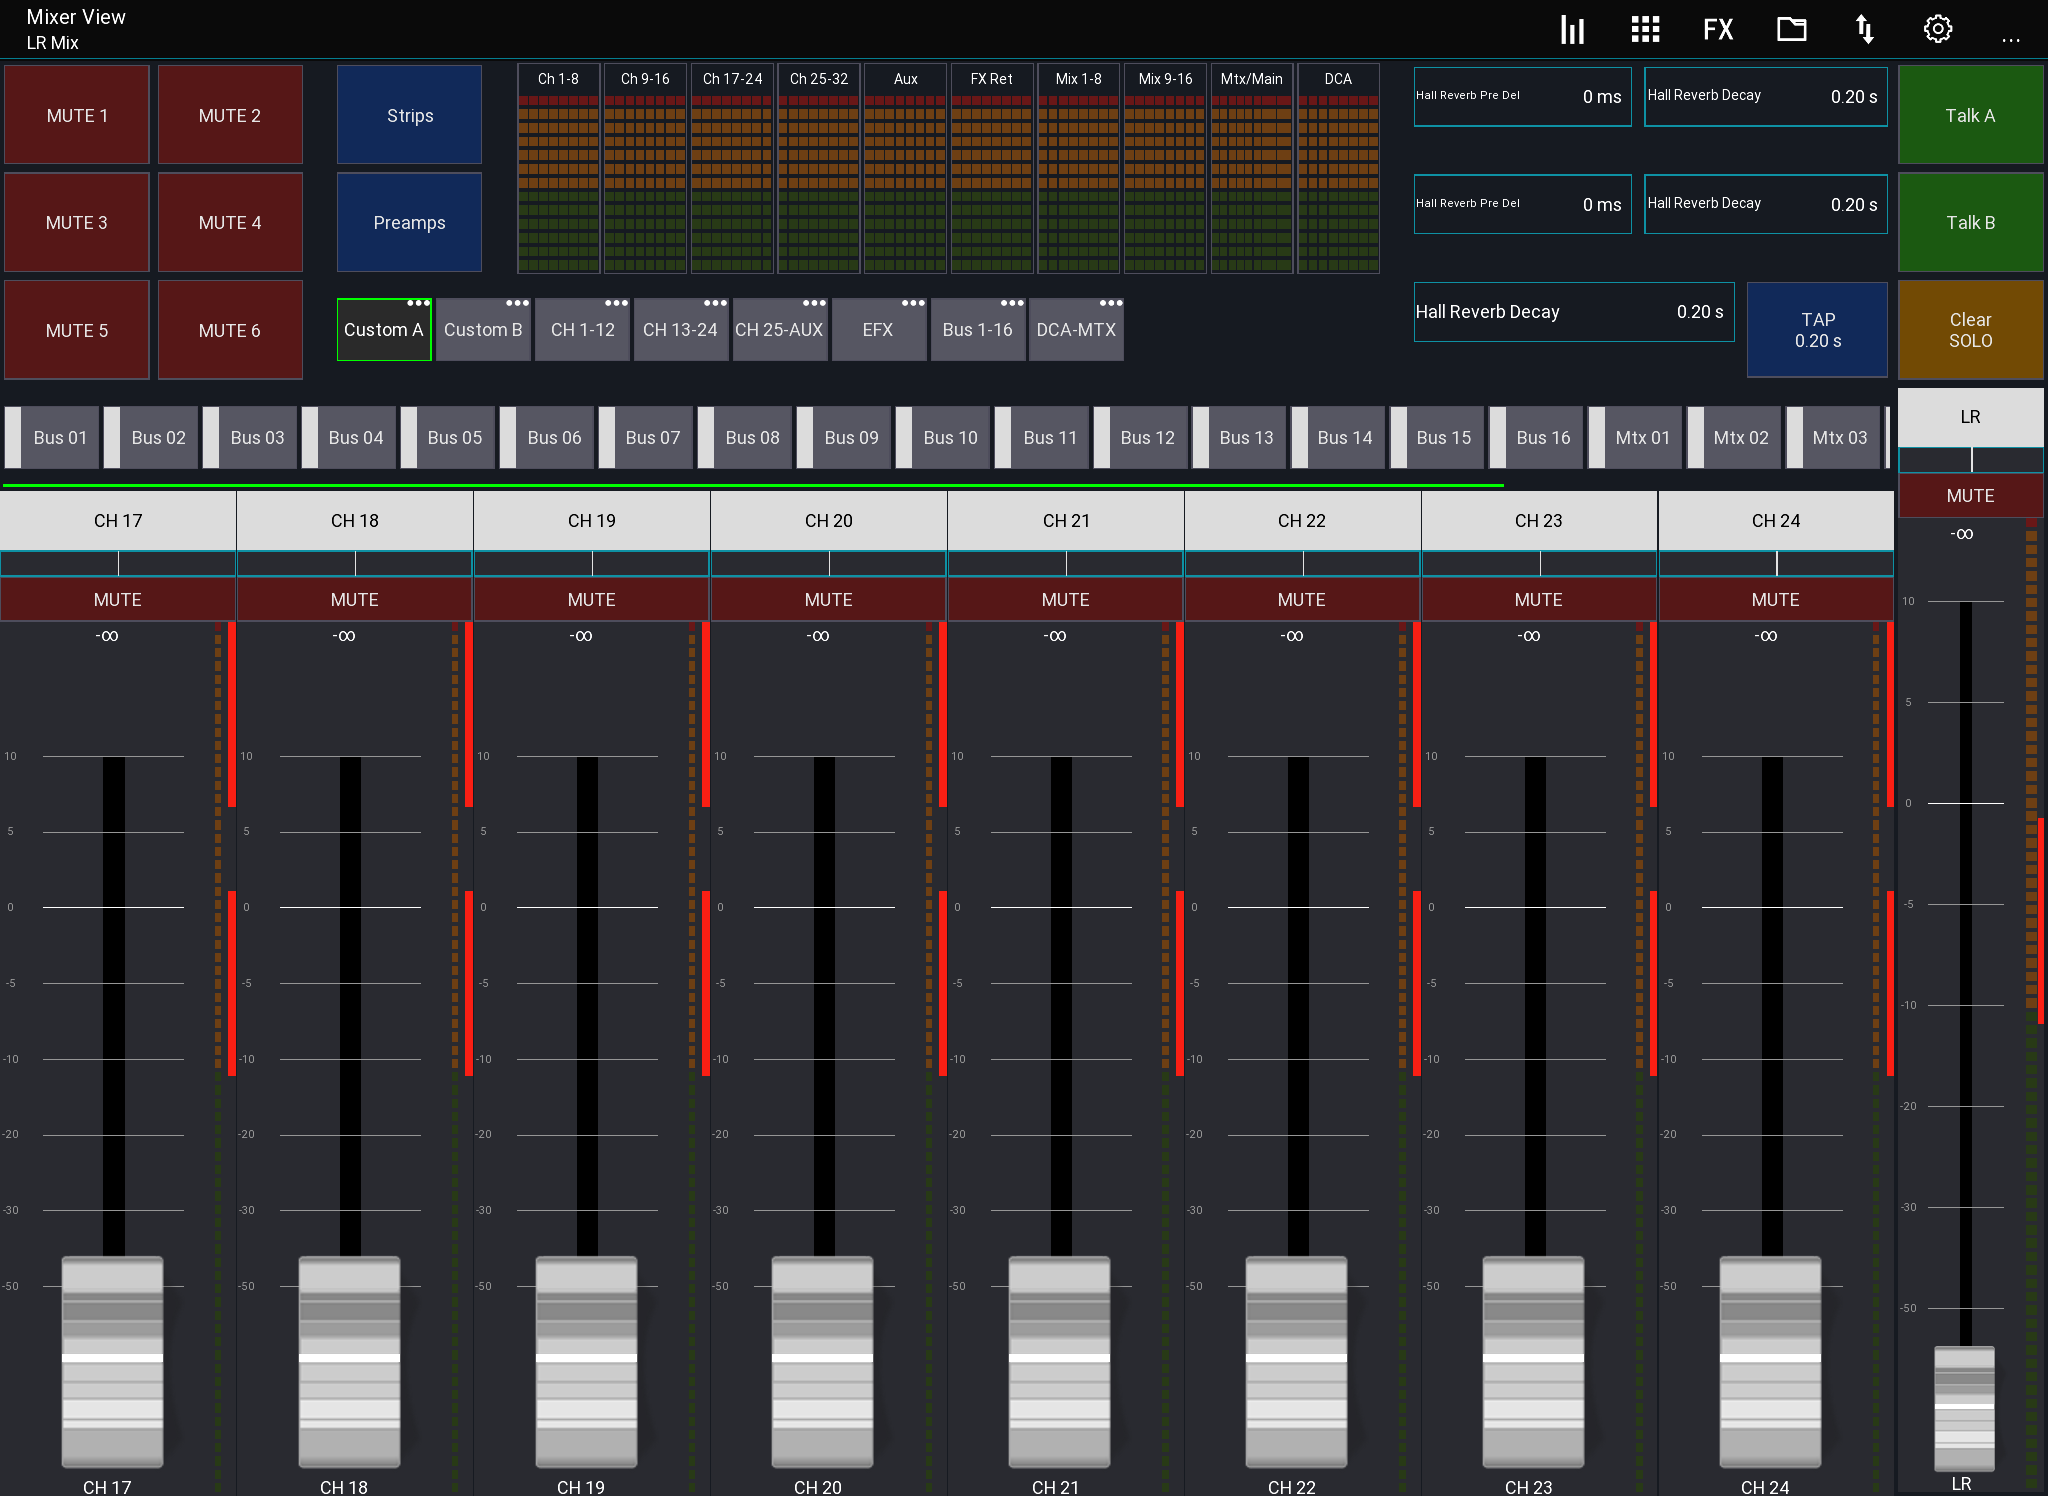Toggle MUTE 3 mute group
The width and height of the screenshot is (2048, 1496).
coord(76,222)
